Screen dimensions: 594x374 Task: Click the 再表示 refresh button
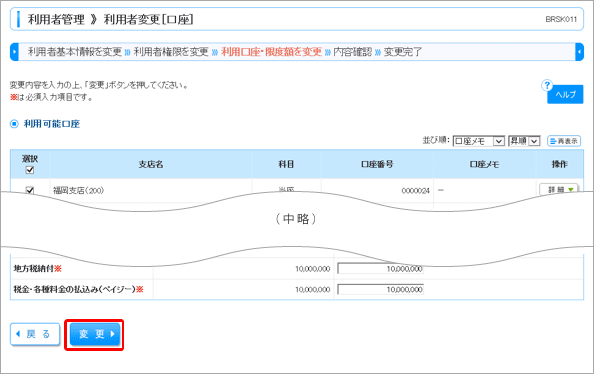pyautogui.click(x=564, y=141)
